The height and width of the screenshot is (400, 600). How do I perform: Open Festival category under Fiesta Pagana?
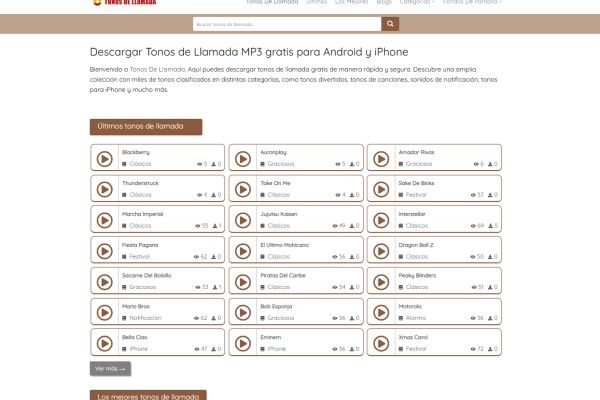(139, 256)
